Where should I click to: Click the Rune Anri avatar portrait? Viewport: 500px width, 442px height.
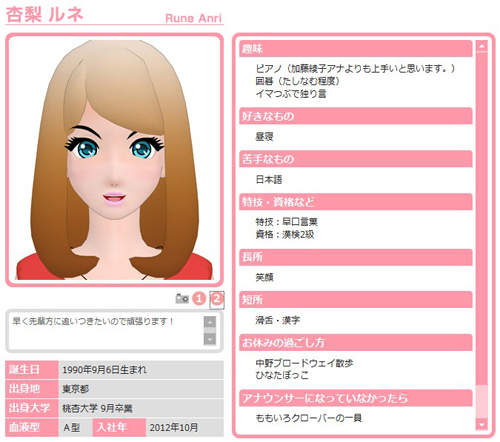[x=114, y=160]
